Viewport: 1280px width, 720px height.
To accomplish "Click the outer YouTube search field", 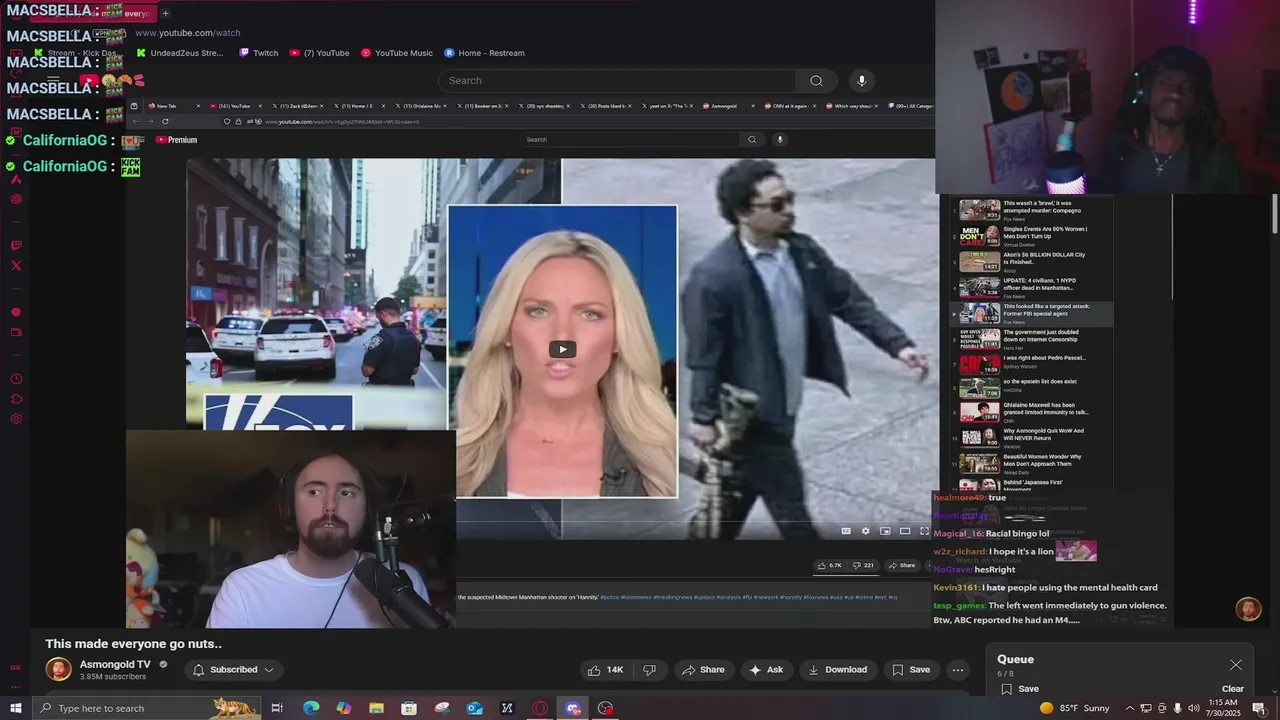I will [617, 81].
